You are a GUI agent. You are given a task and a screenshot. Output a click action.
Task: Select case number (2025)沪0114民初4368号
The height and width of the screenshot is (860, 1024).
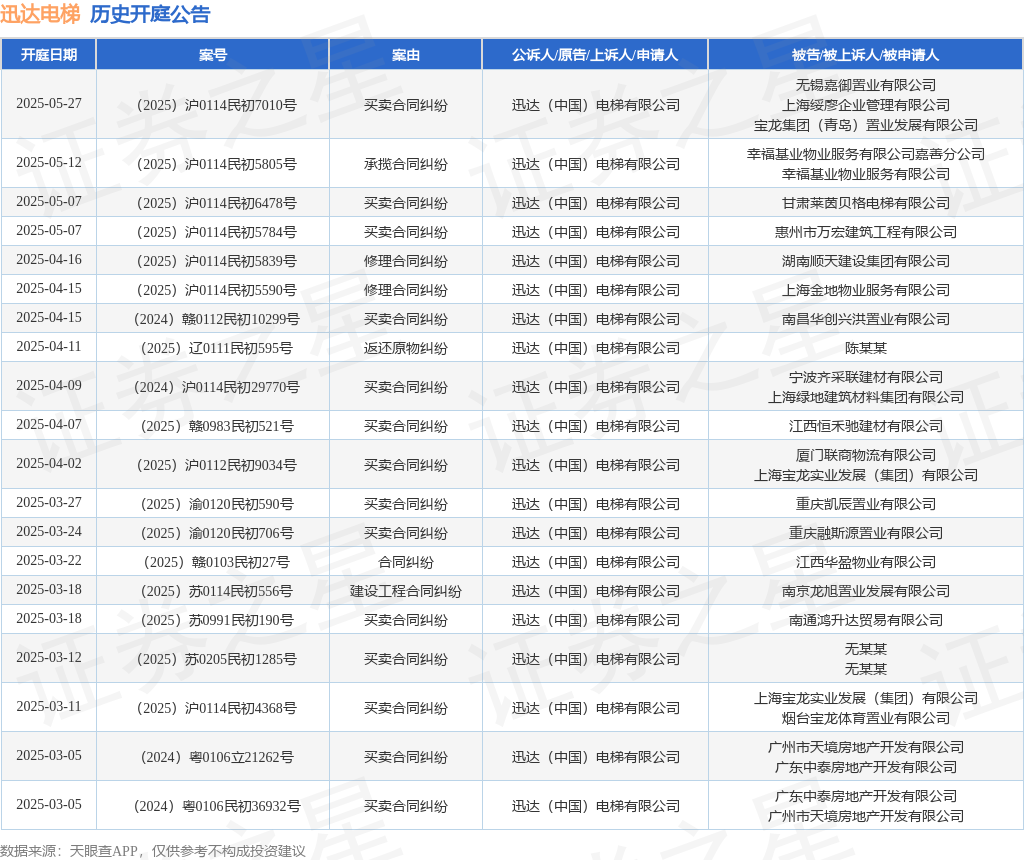click(x=216, y=709)
